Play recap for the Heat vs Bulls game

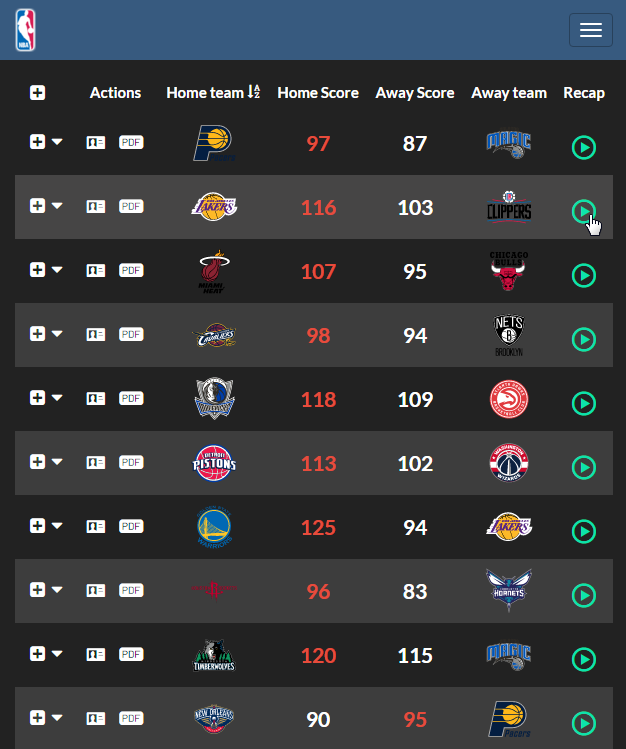coord(584,275)
